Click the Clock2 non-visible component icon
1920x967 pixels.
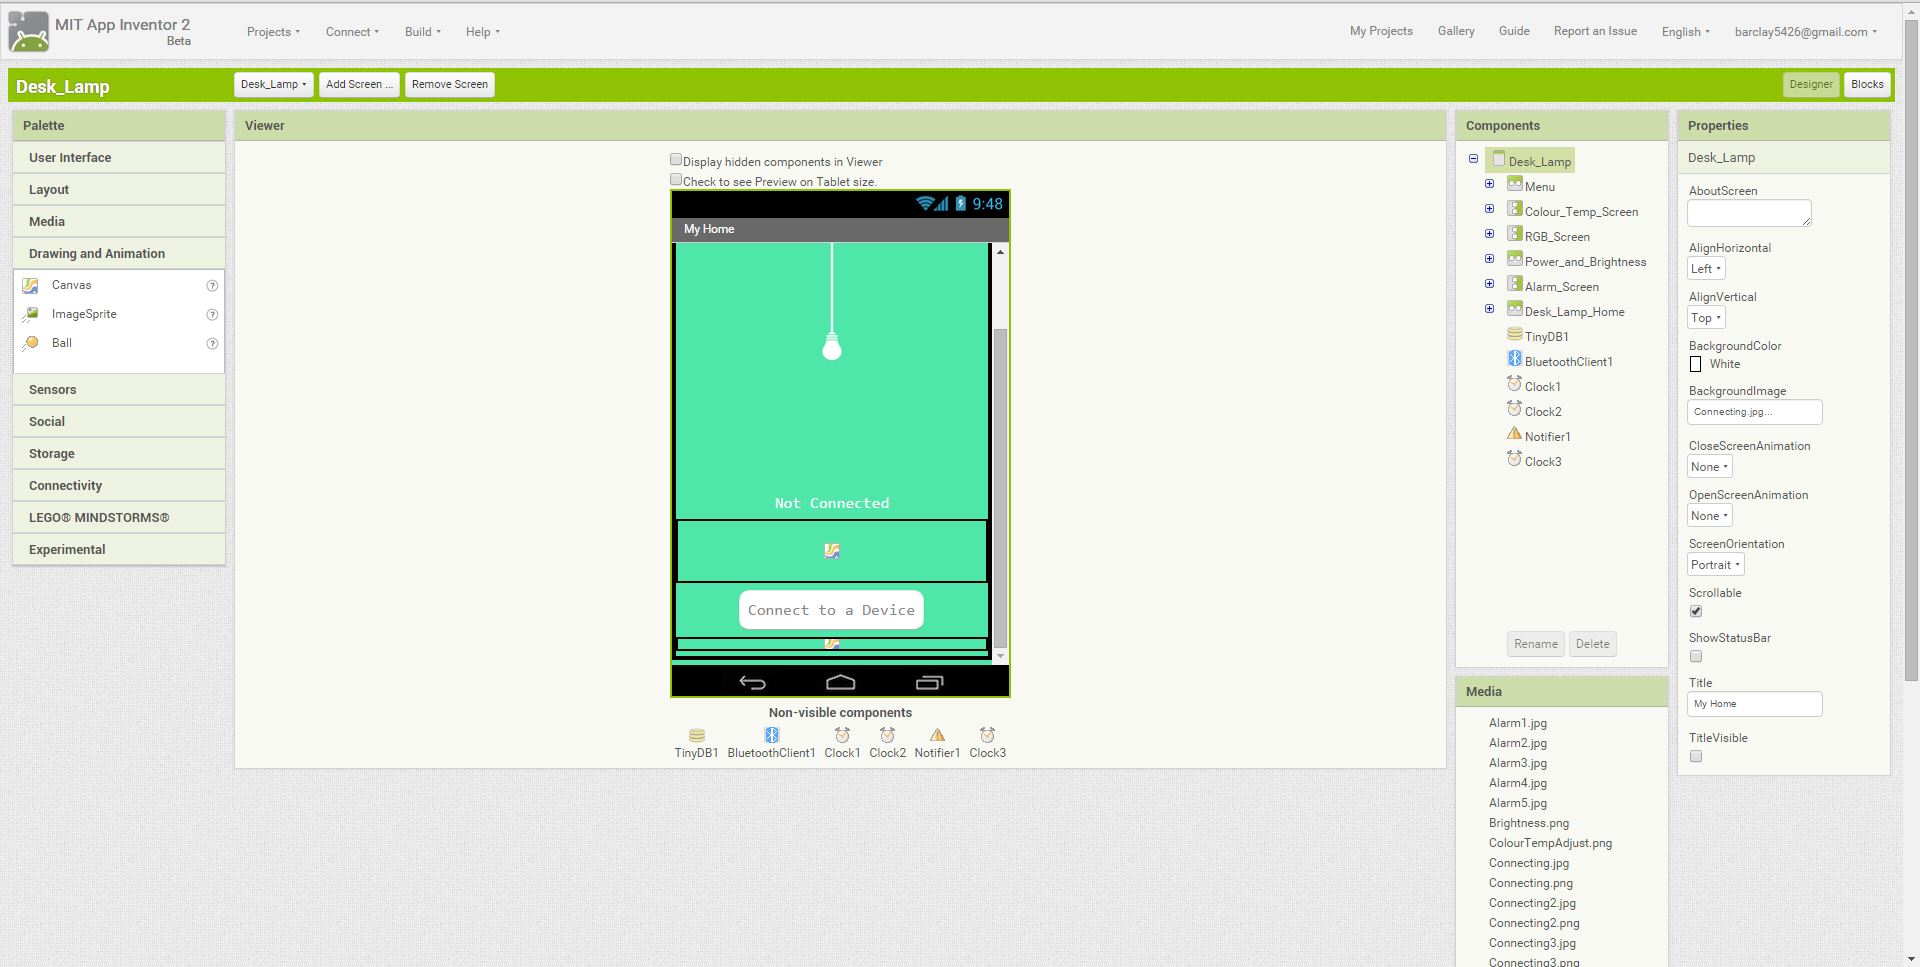(887, 735)
